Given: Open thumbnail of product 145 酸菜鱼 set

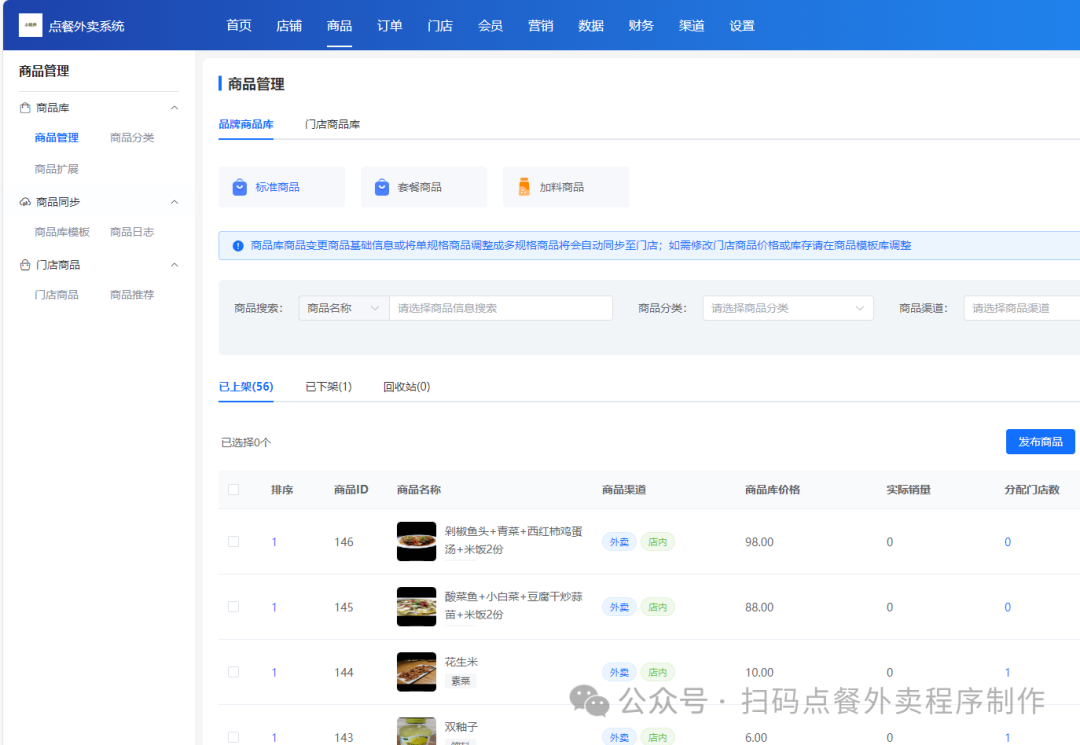Looking at the screenshot, I should point(416,607).
